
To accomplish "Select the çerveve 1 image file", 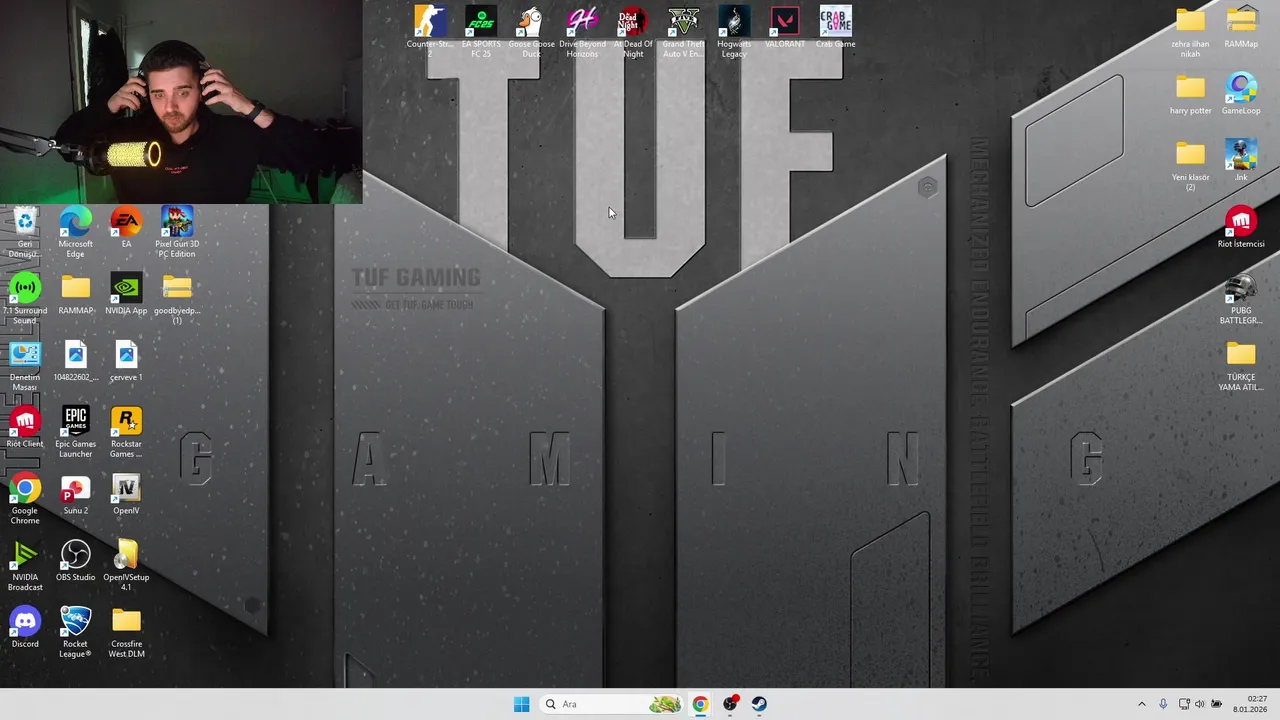I will click(126, 354).
